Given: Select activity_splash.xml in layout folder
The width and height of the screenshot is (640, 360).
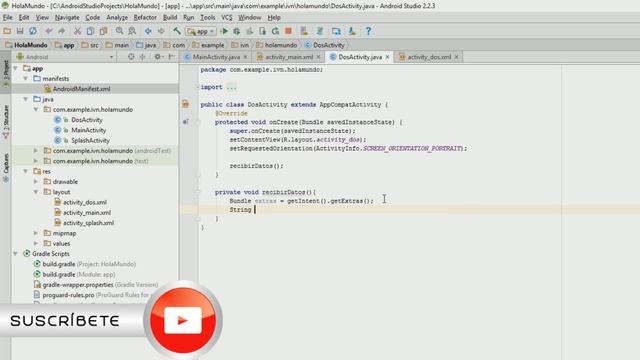Looking at the screenshot, I should (88, 223).
